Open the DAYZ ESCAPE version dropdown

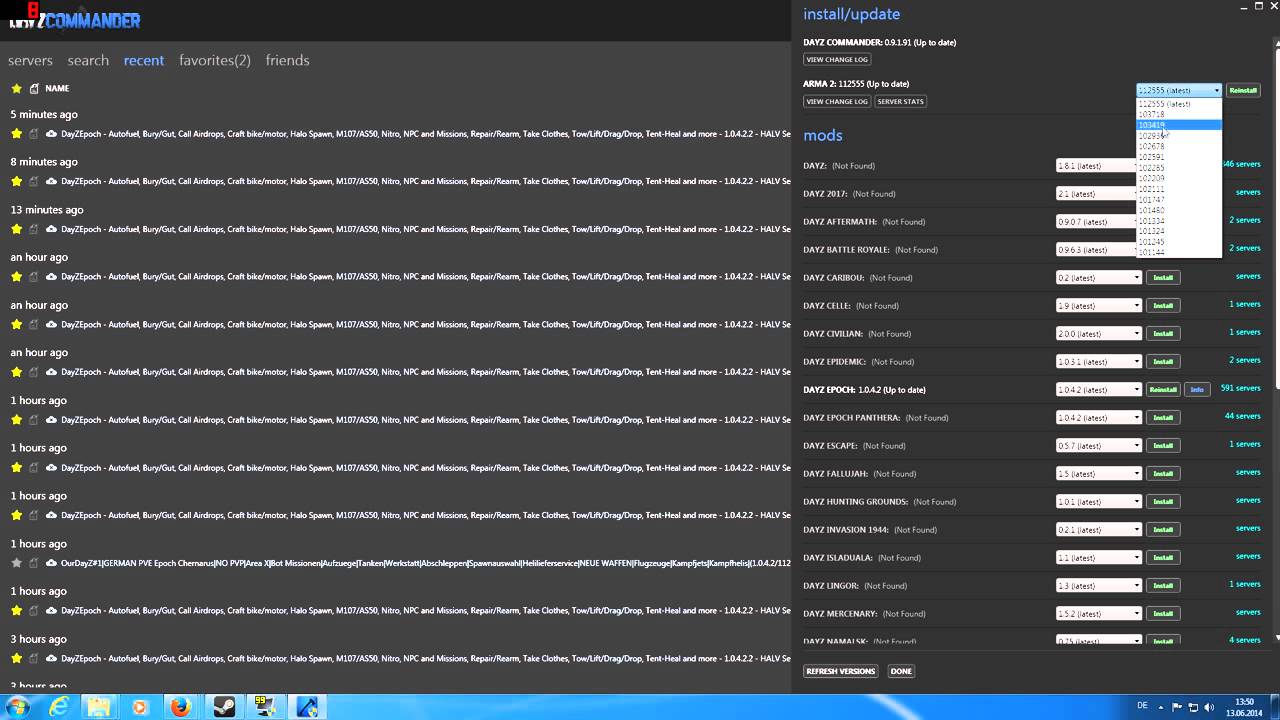click(1099, 445)
